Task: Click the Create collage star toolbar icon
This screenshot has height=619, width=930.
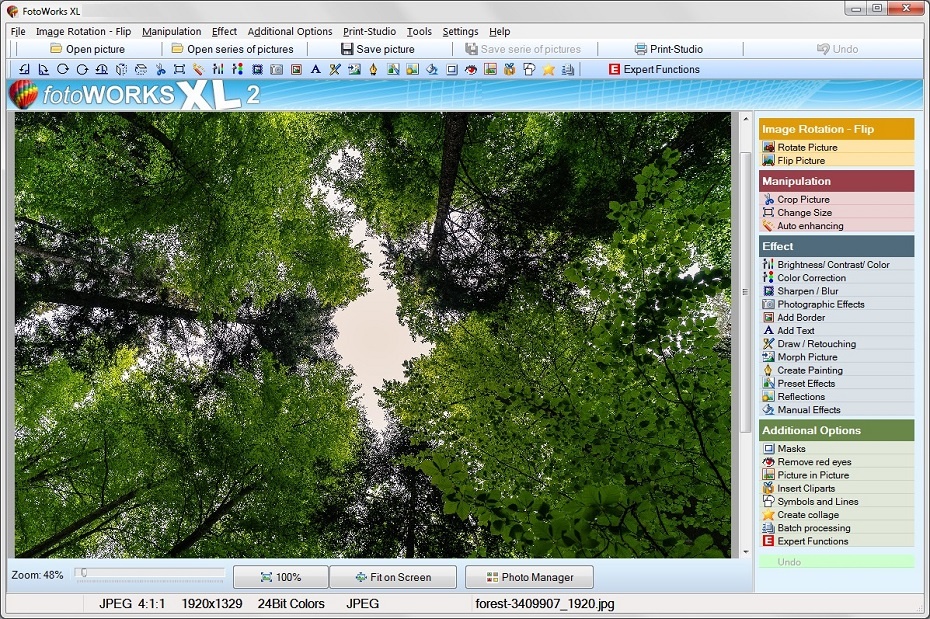Action: click(549, 69)
